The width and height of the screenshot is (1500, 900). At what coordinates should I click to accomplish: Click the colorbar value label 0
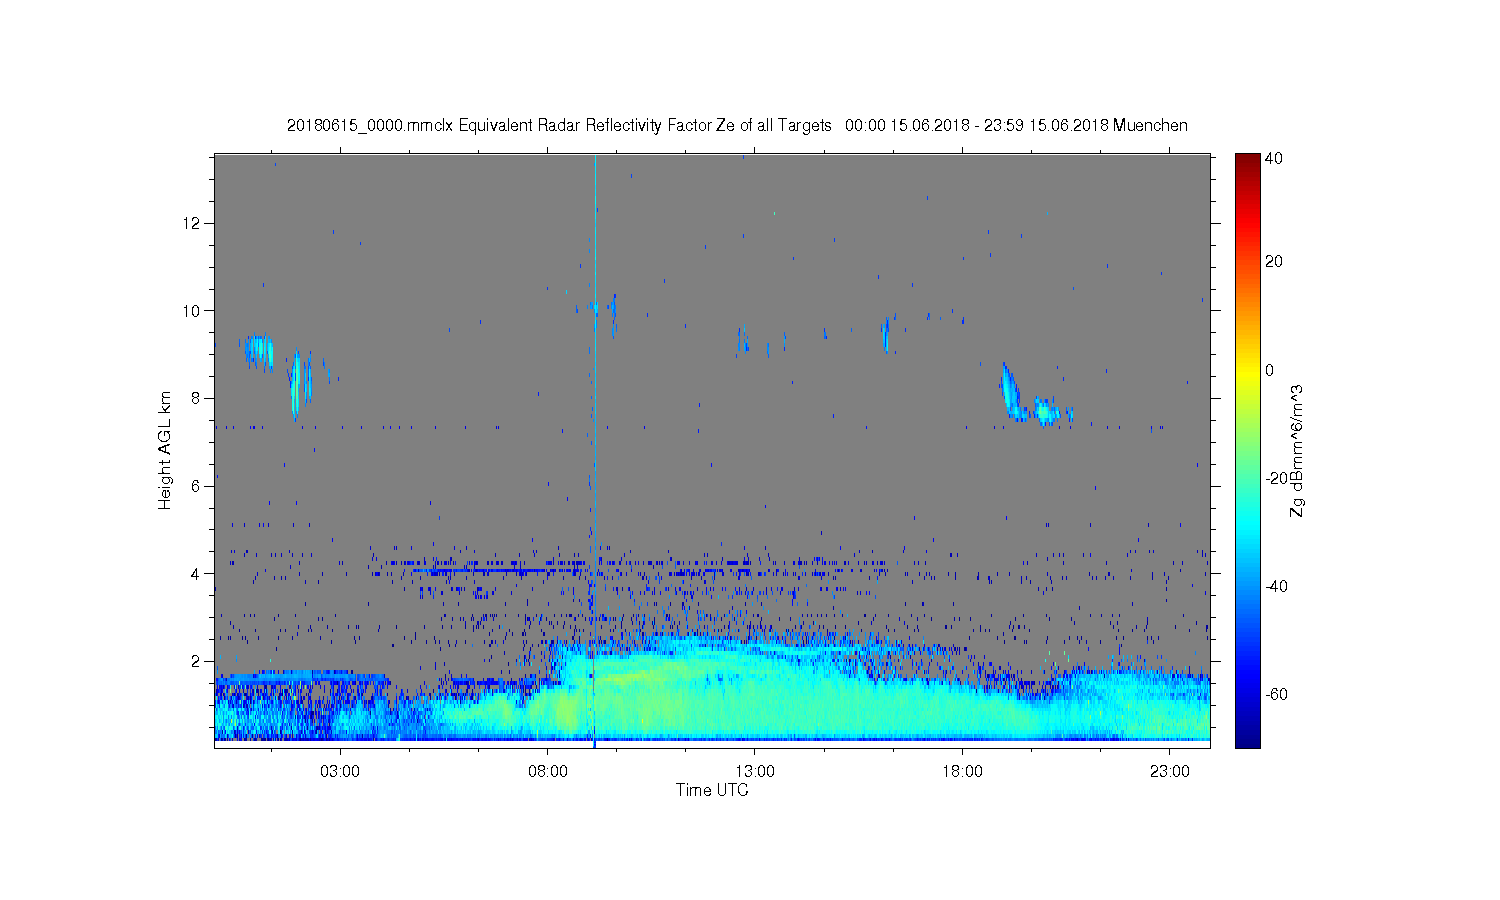(x=1270, y=370)
